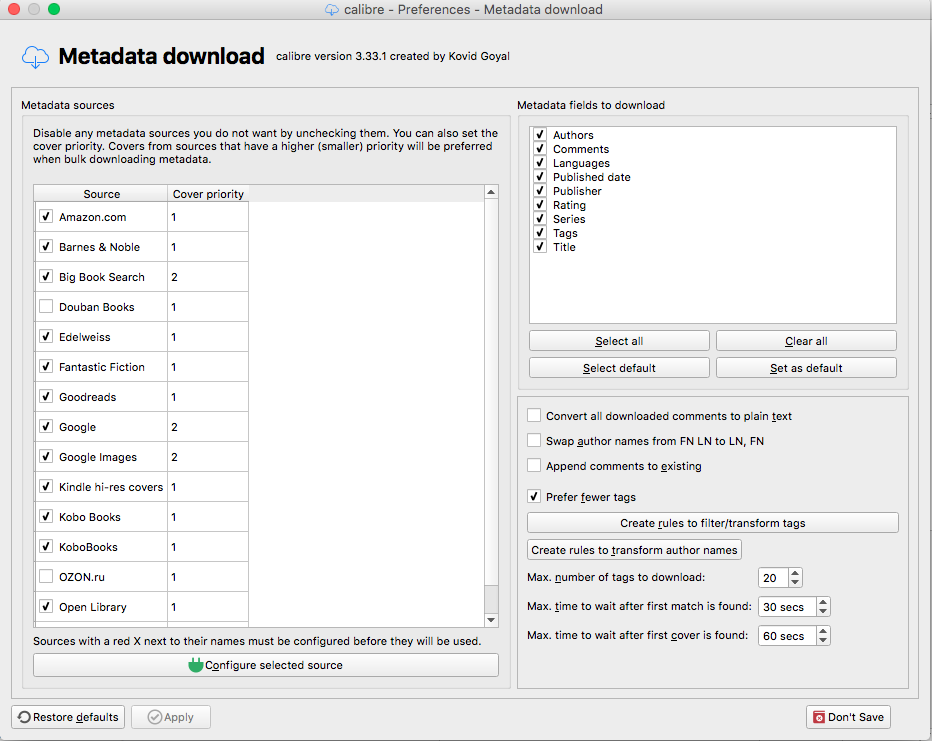Toggle the KoboBooks source checkbox
This screenshot has width=932, height=741.
tap(46, 546)
